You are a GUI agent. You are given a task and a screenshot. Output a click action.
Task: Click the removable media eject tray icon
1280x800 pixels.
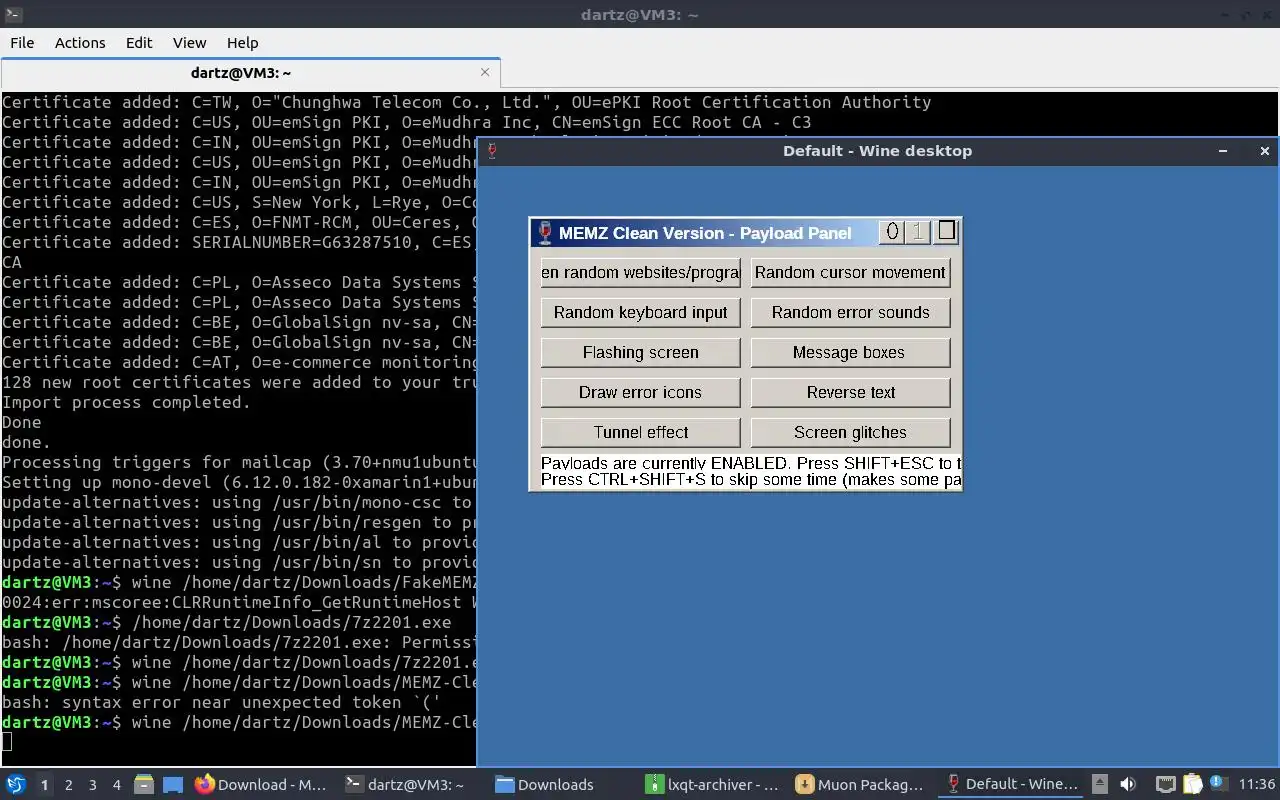pos(1099,785)
